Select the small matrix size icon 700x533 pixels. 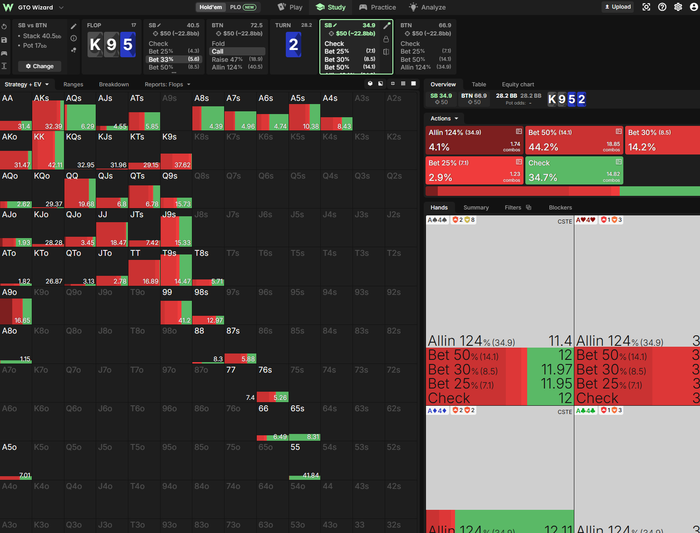point(393,83)
